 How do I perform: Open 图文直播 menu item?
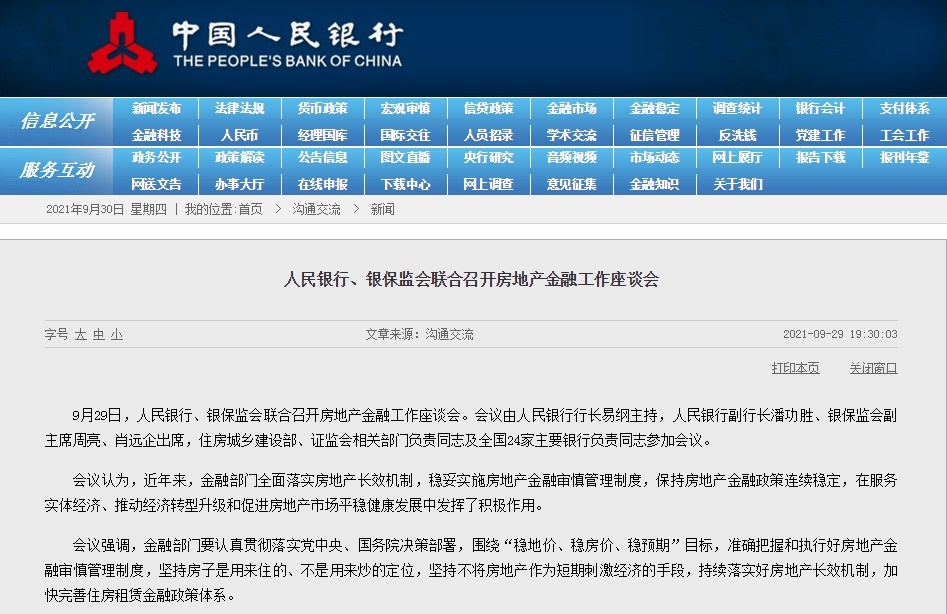(405, 158)
